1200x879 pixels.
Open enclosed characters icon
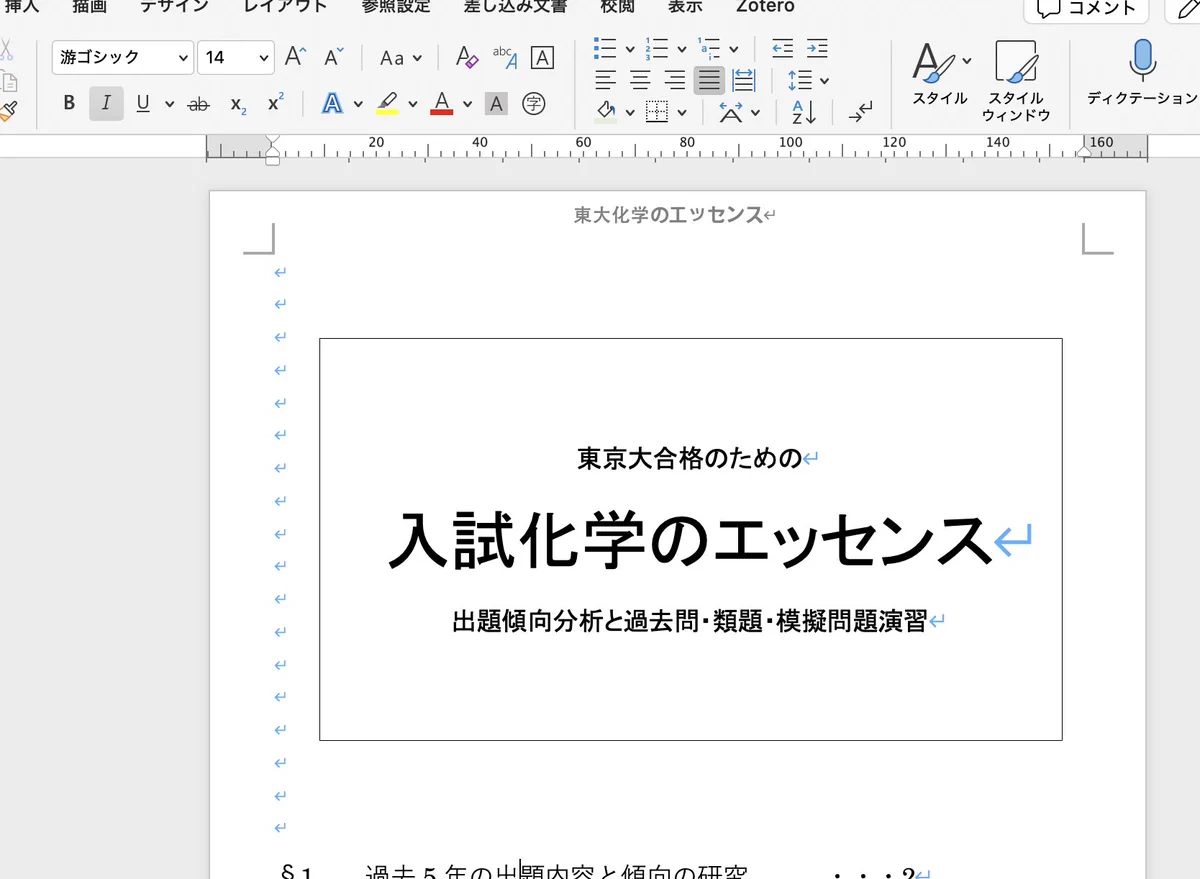click(x=534, y=103)
